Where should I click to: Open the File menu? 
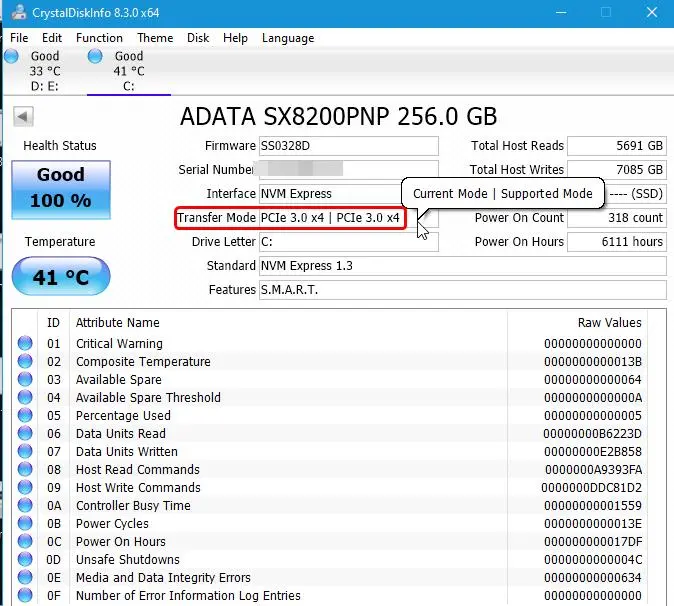point(19,38)
